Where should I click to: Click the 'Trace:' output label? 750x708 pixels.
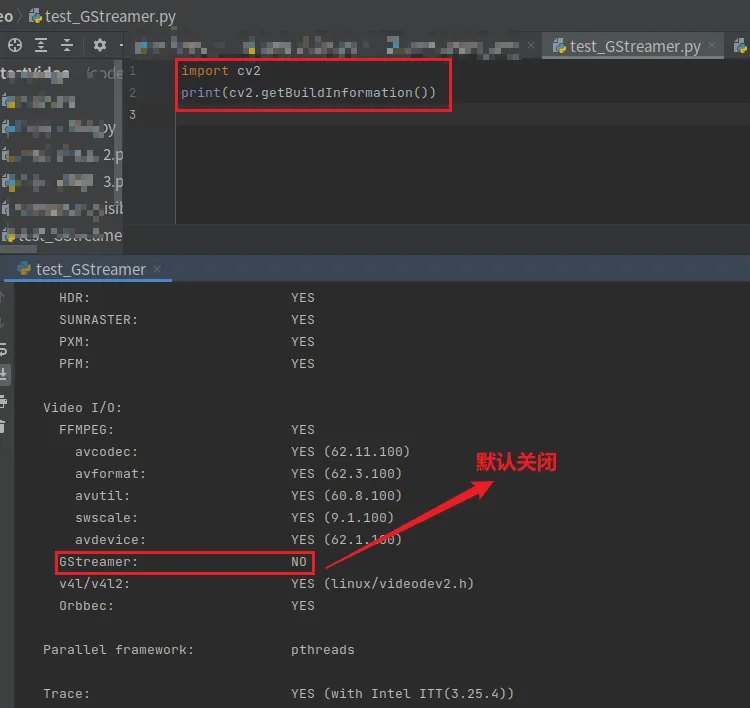66,694
